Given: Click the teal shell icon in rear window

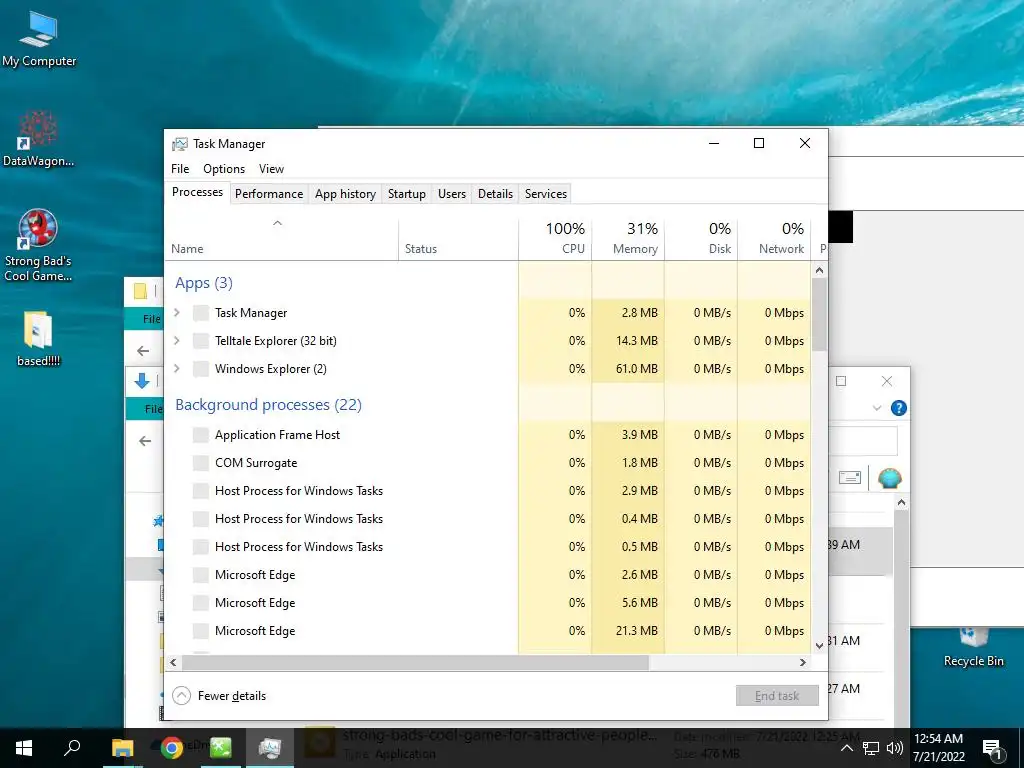Looking at the screenshot, I should [889, 478].
